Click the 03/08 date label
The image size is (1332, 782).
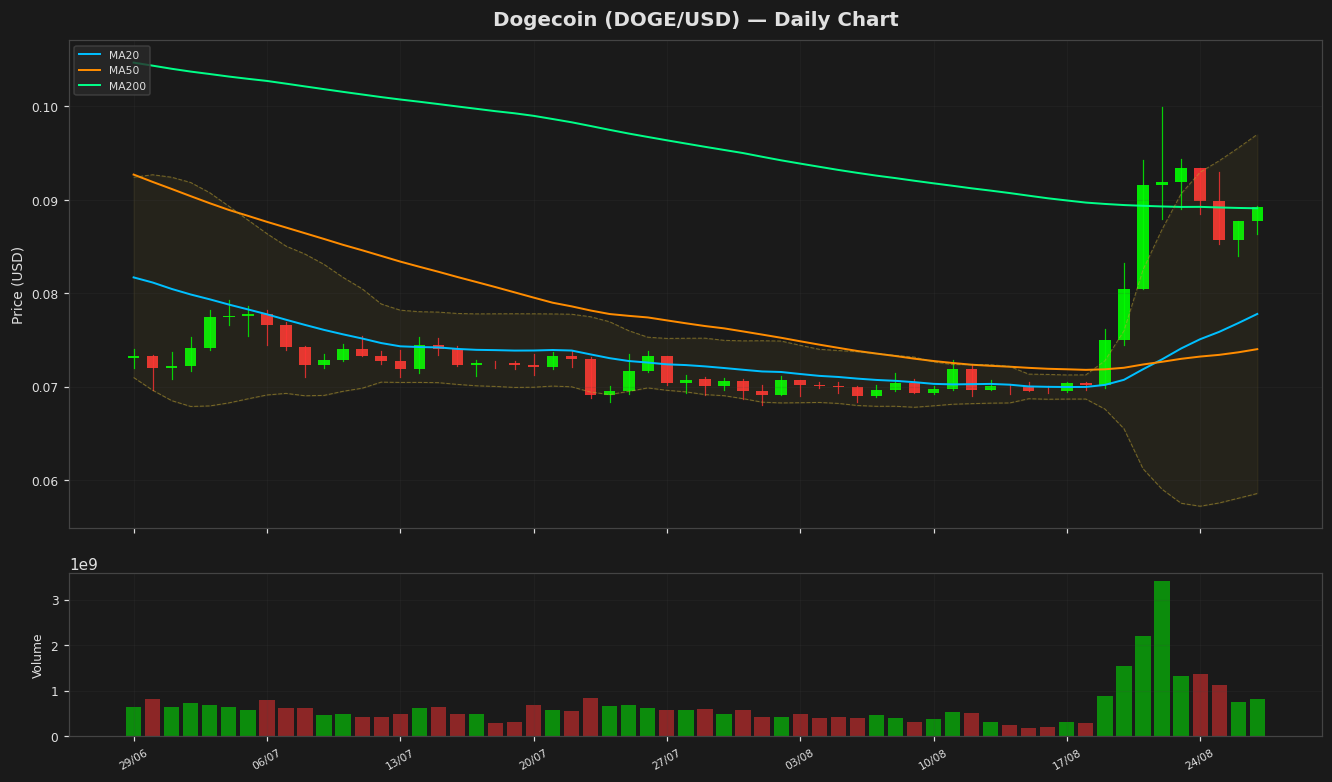pos(800,759)
